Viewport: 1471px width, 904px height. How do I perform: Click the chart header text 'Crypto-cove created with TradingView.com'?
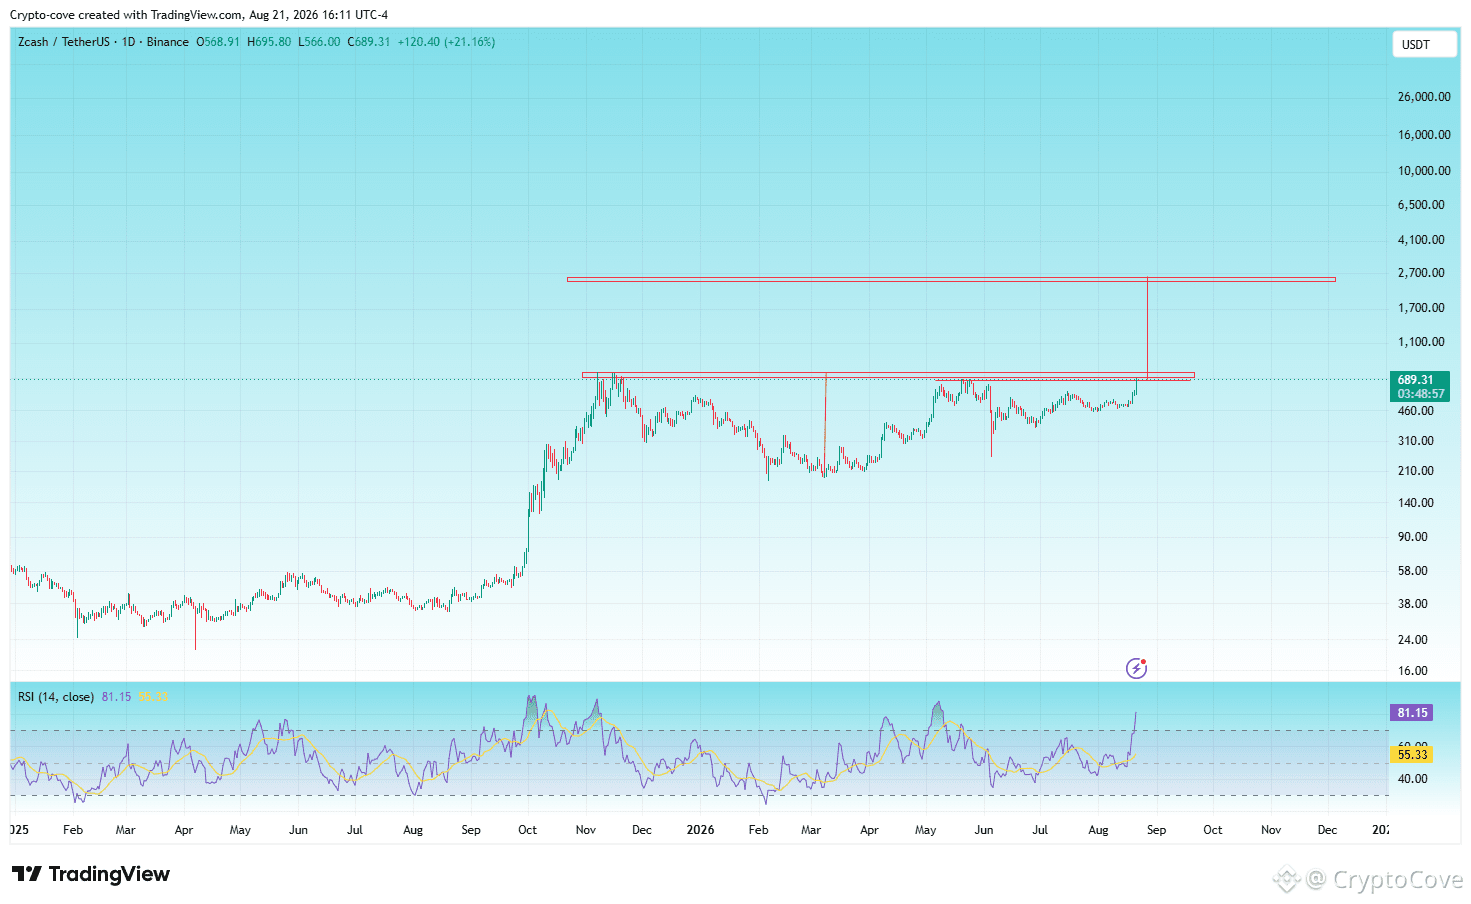126,15
